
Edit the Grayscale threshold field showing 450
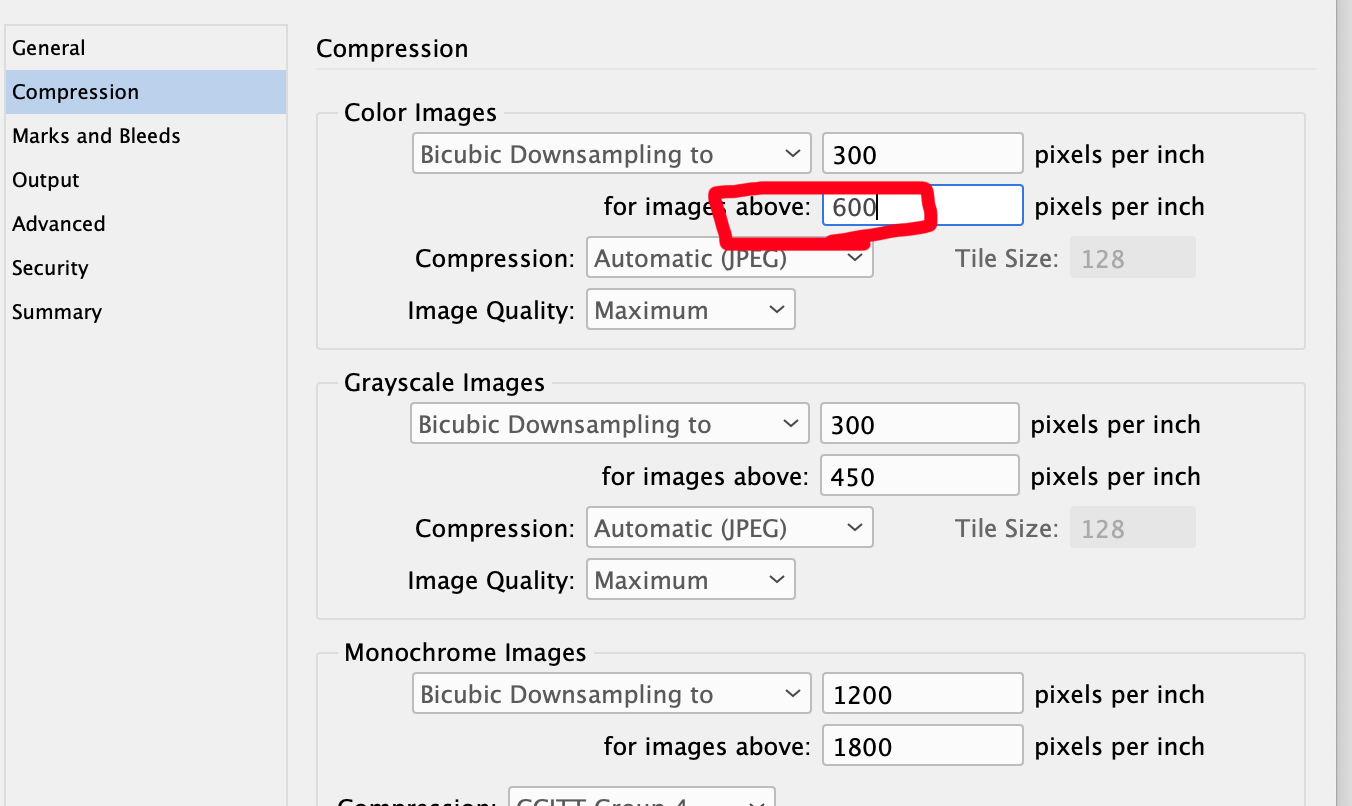918,475
